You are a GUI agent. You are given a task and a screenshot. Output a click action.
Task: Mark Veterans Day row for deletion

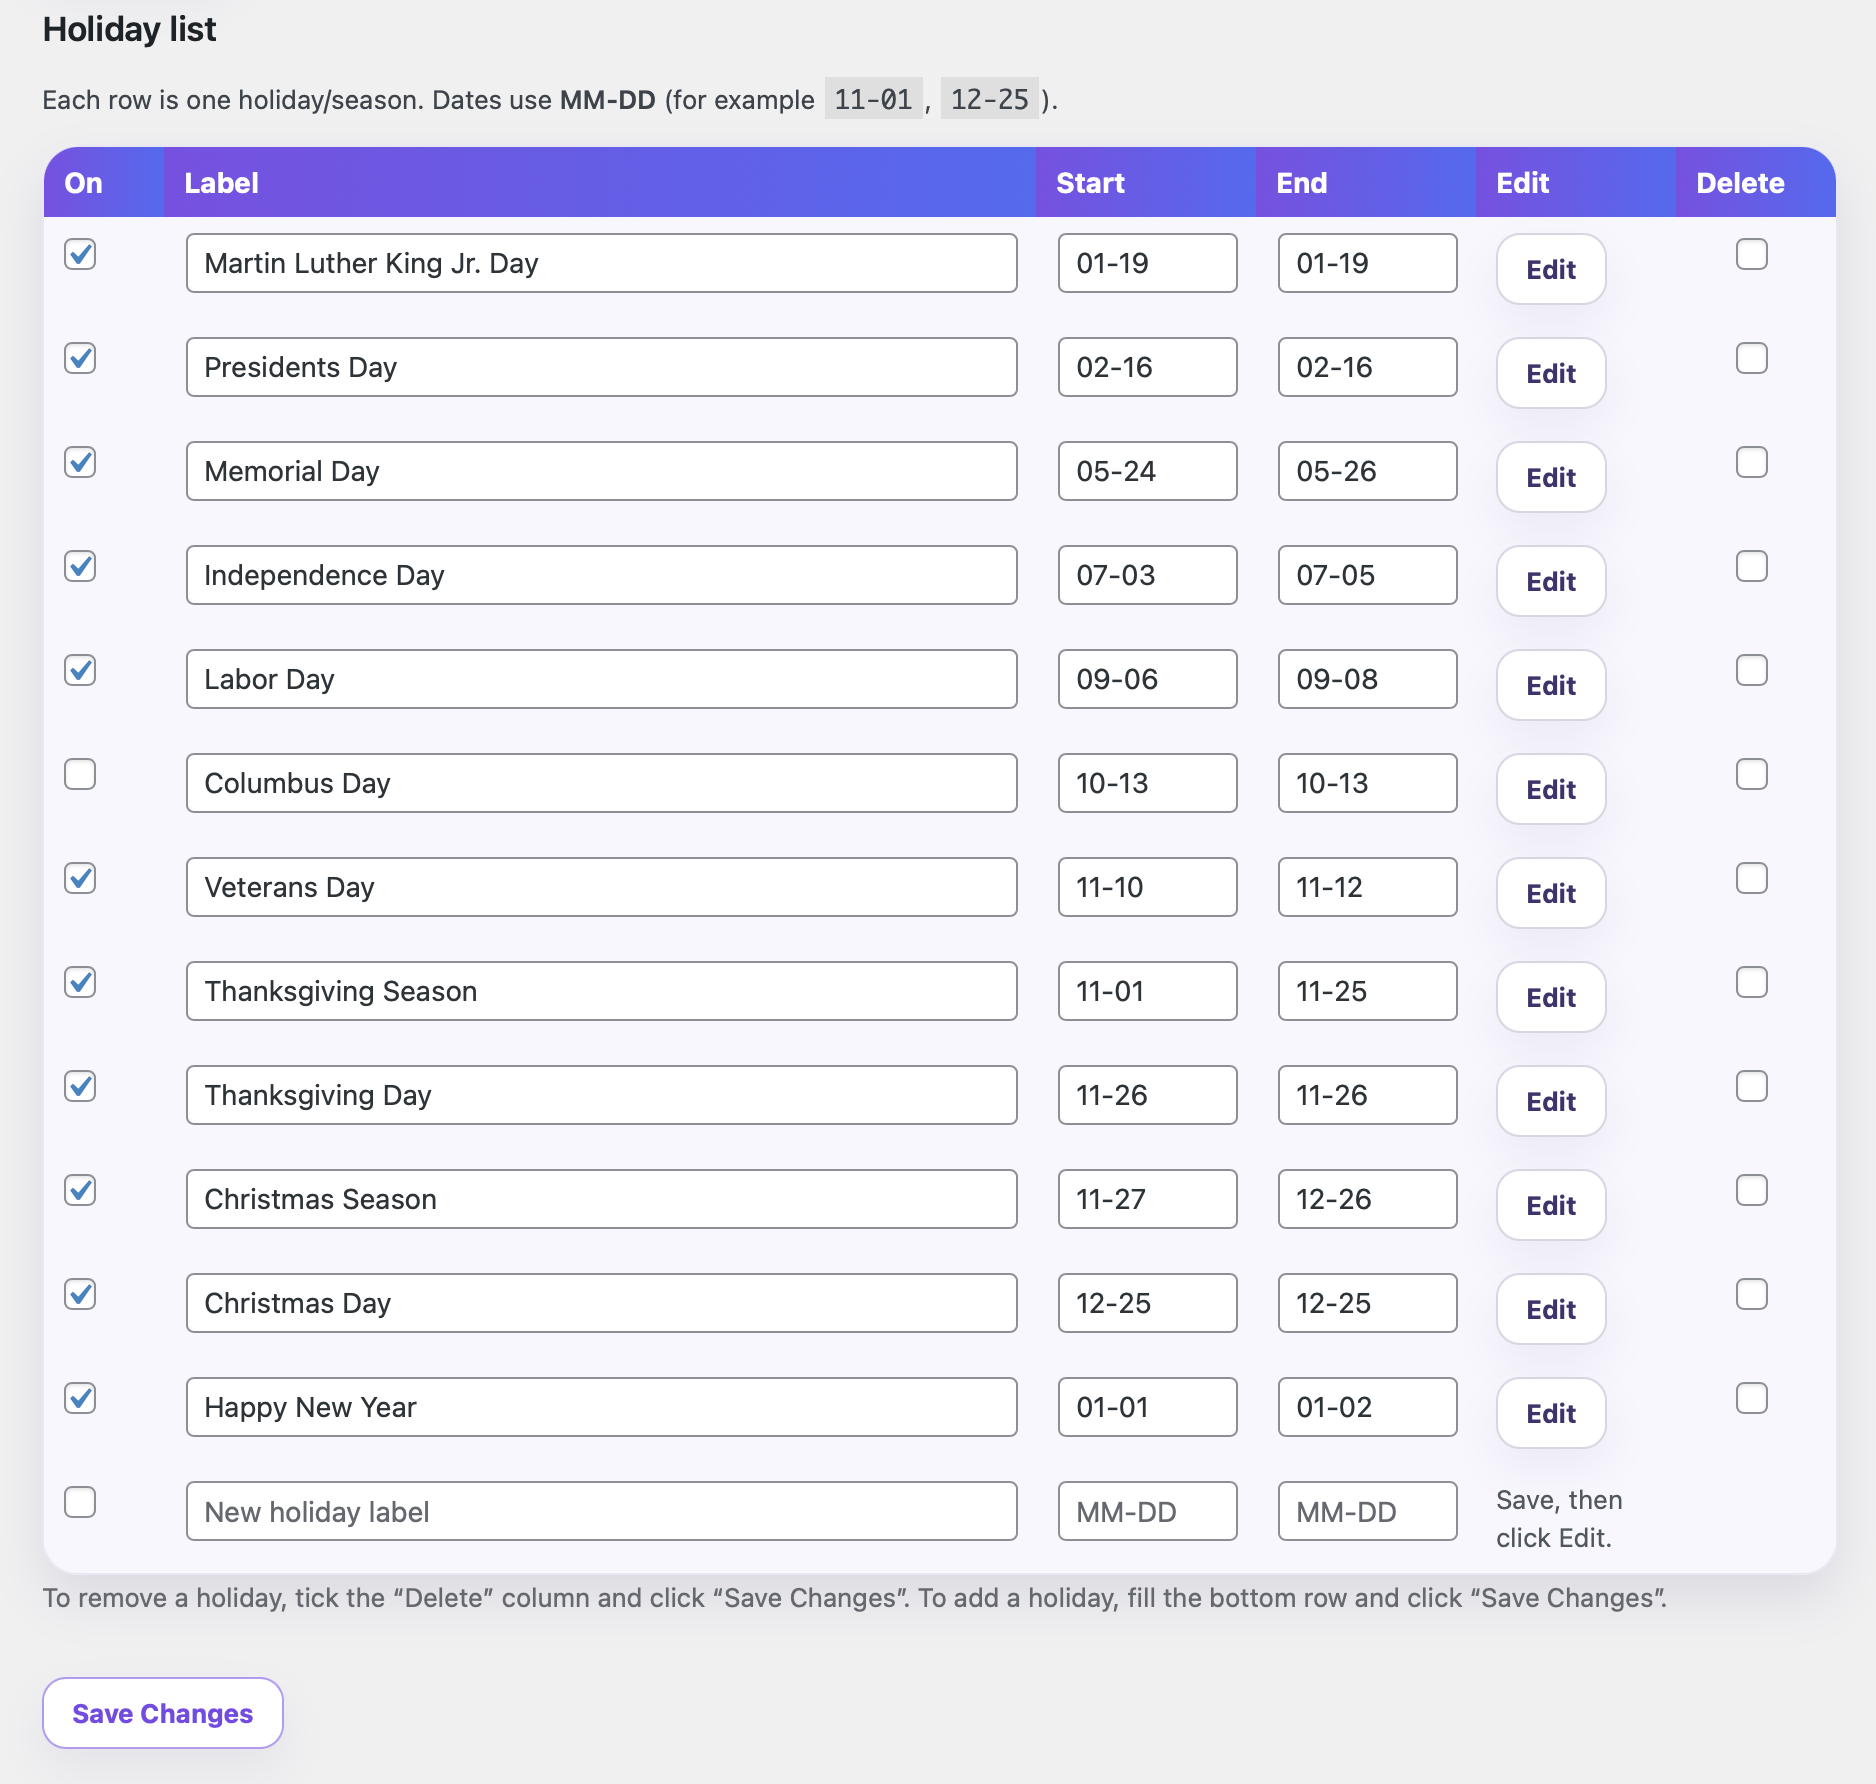(x=1751, y=878)
